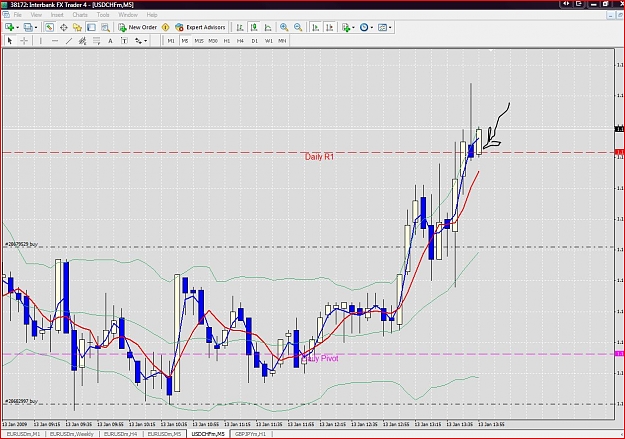Open the Insert menu
The image size is (625, 439).
[57, 15]
